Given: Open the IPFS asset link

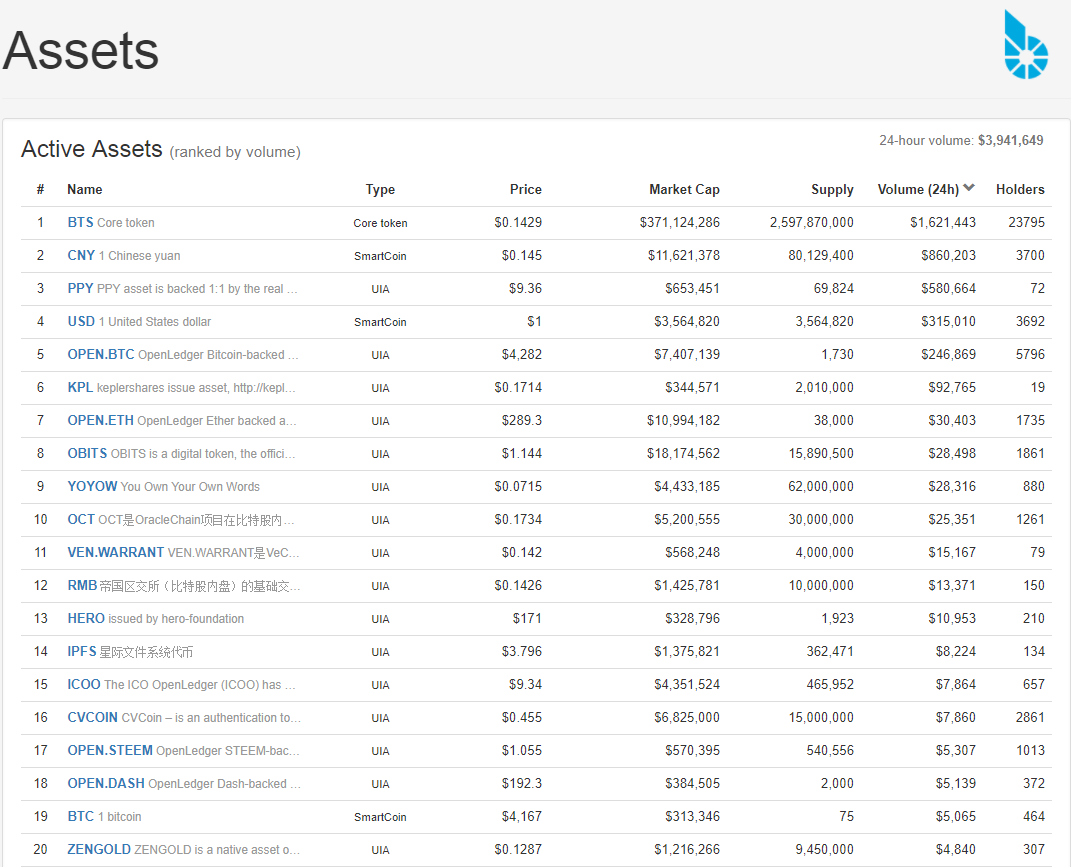Looking at the screenshot, I should point(82,651).
